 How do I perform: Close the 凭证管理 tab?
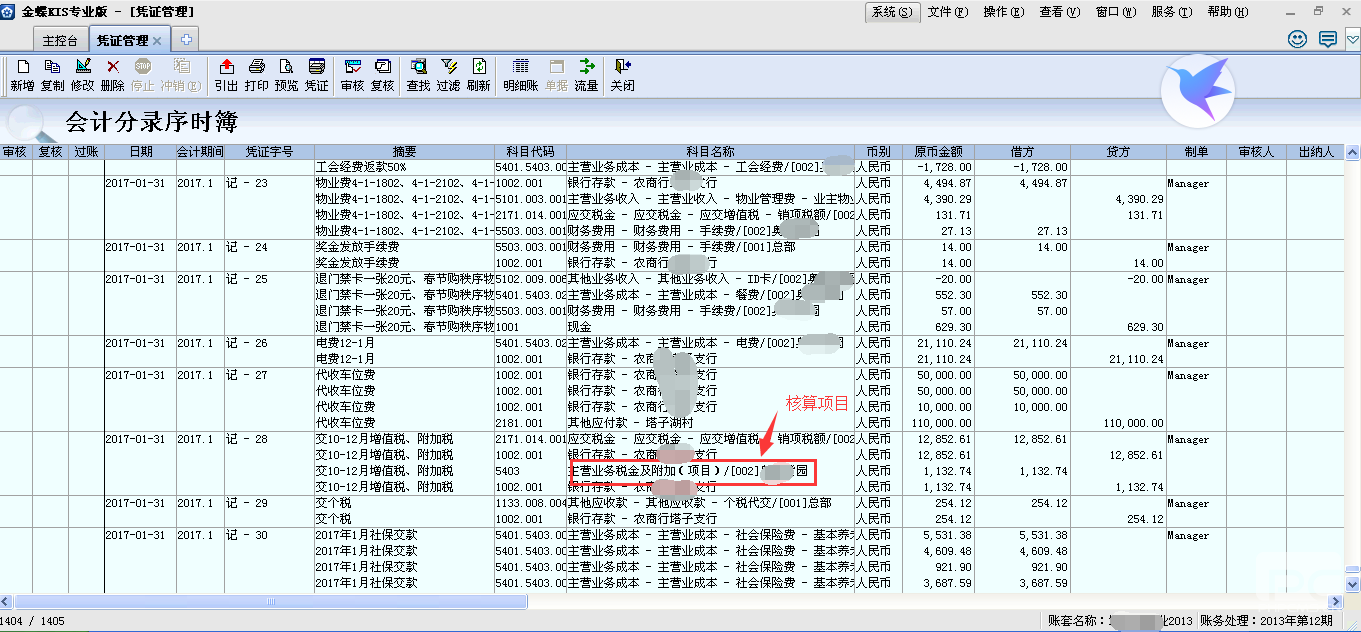click(x=157, y=40)
